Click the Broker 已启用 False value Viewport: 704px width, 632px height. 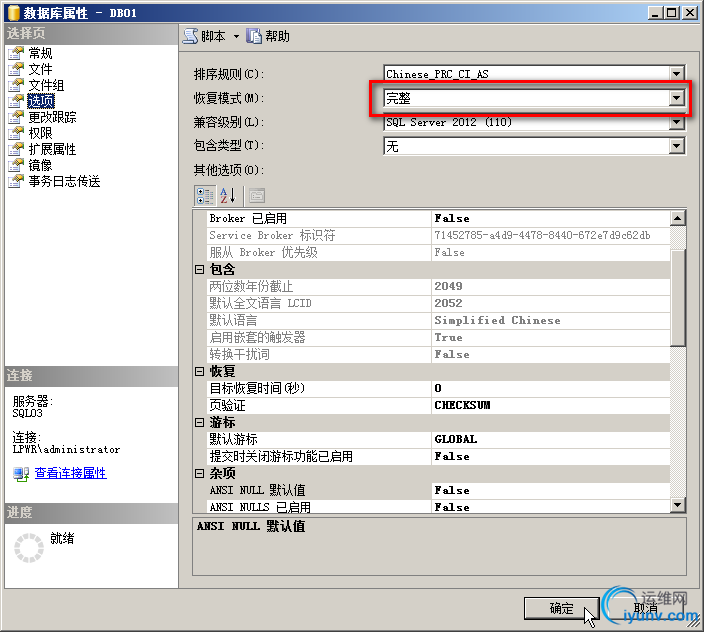click(550, 219)
